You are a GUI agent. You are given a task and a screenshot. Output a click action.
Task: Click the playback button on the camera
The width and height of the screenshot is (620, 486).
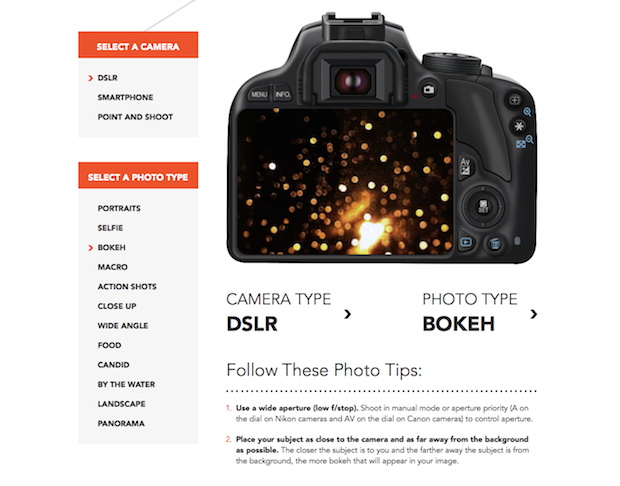[466, 242]
